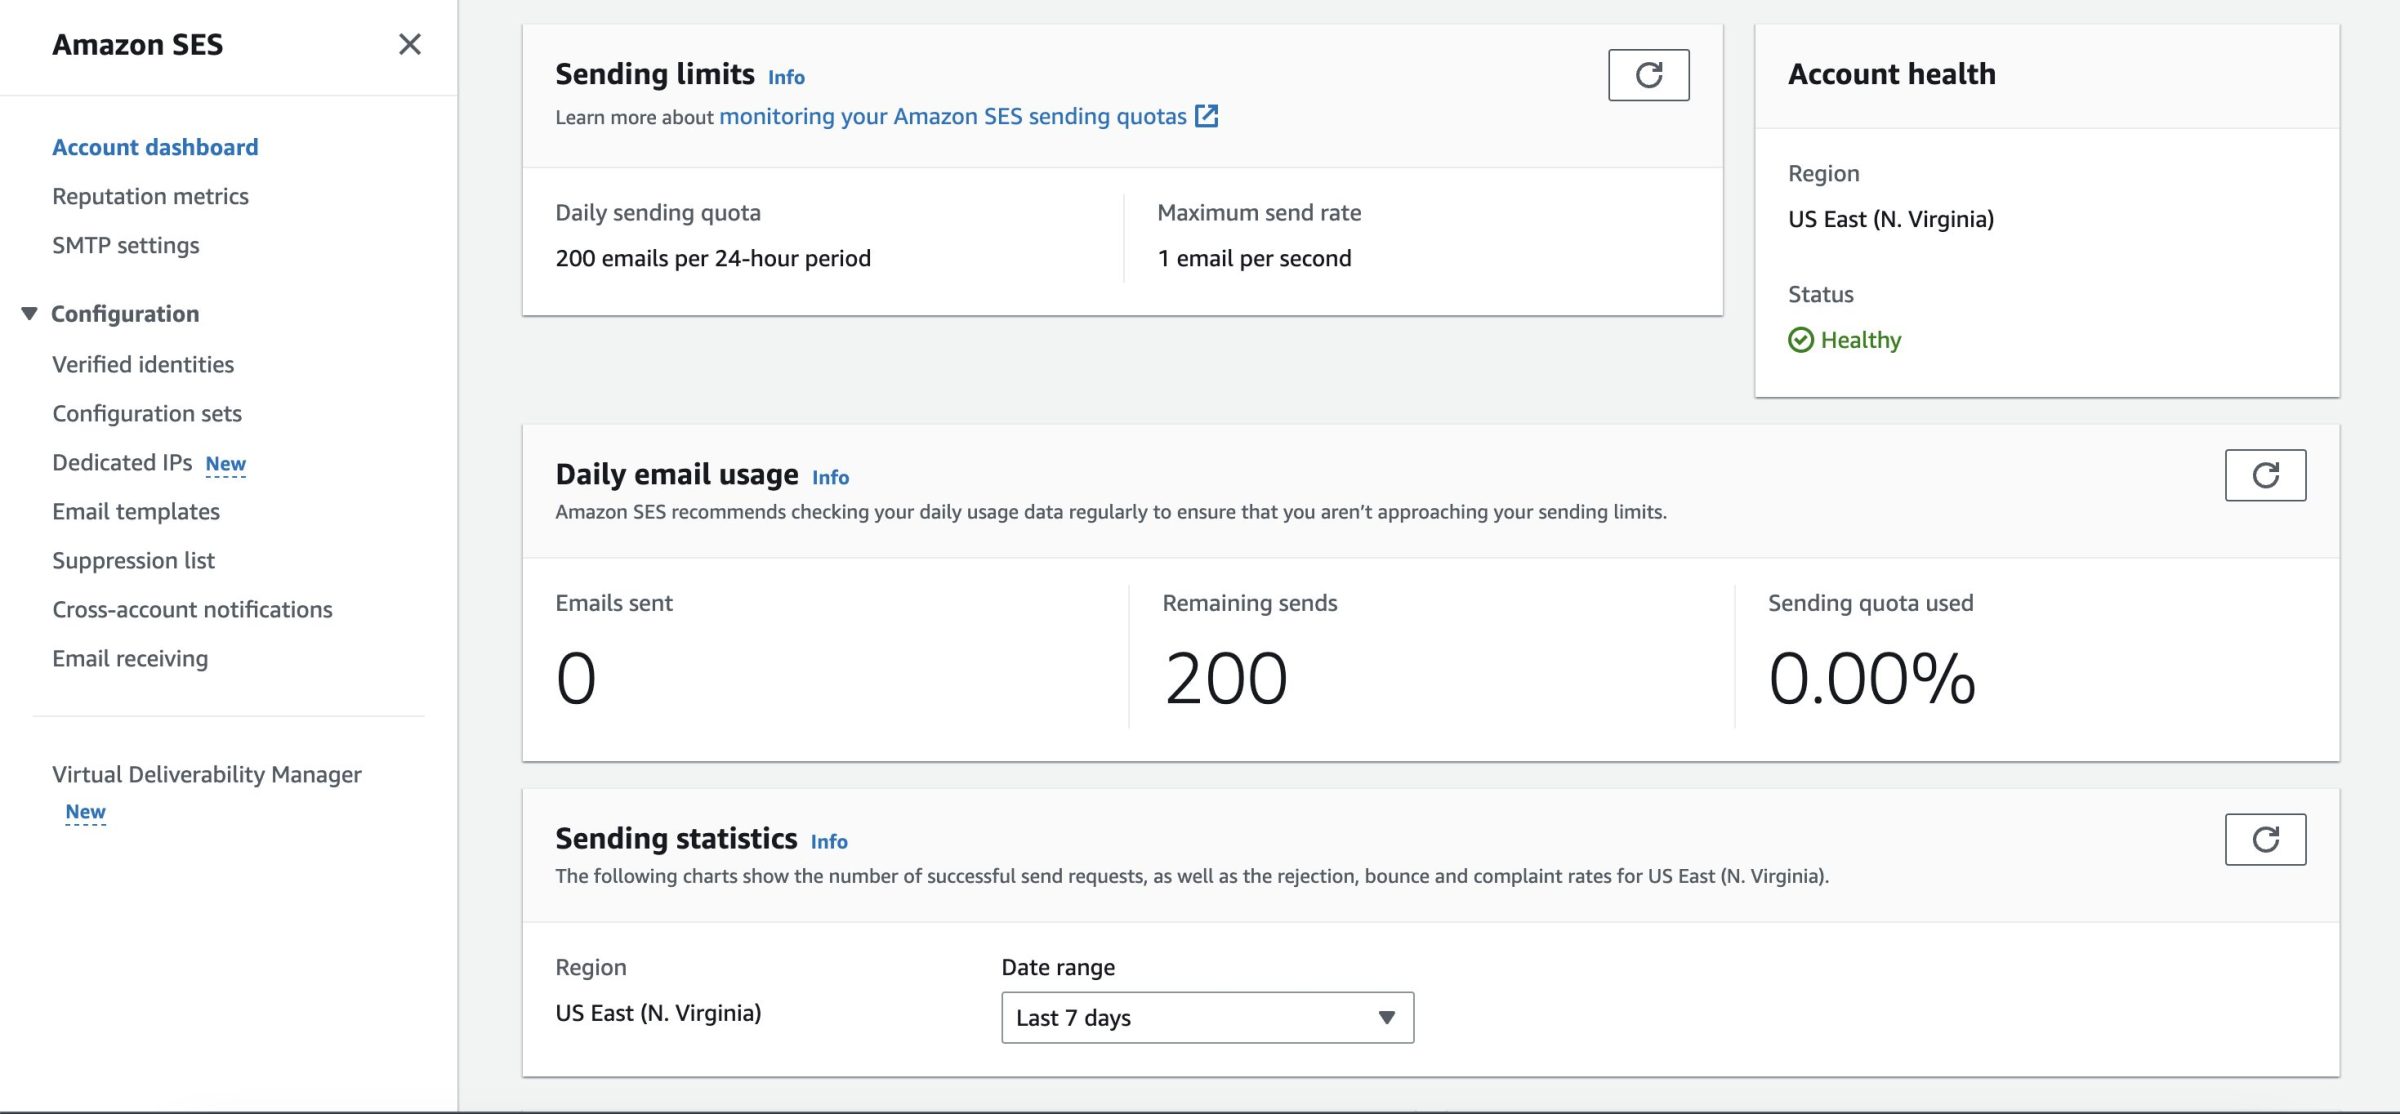This screenshot has width=2400, height=1114.
Task: Open the Date range dropdown
Action: pos(1207,1017)
